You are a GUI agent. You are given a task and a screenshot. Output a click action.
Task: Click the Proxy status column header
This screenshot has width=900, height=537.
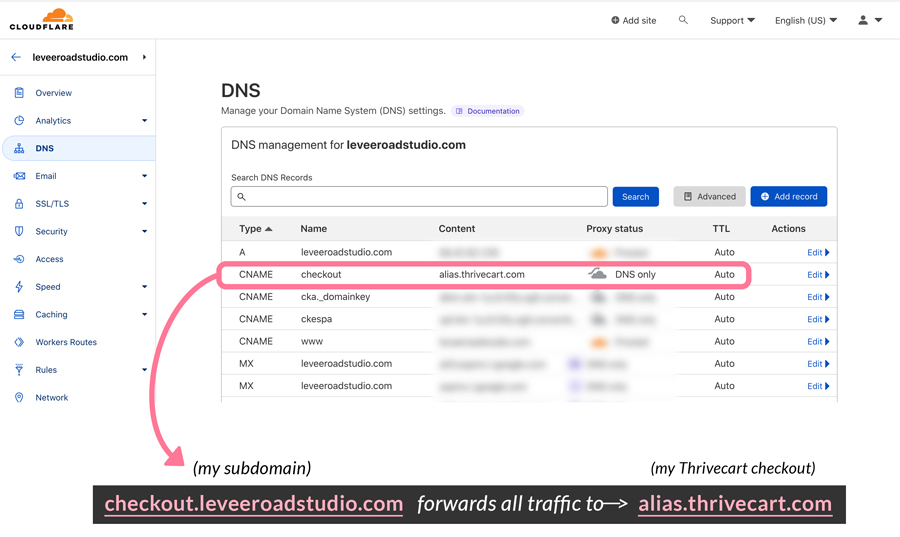coord(614,228)
